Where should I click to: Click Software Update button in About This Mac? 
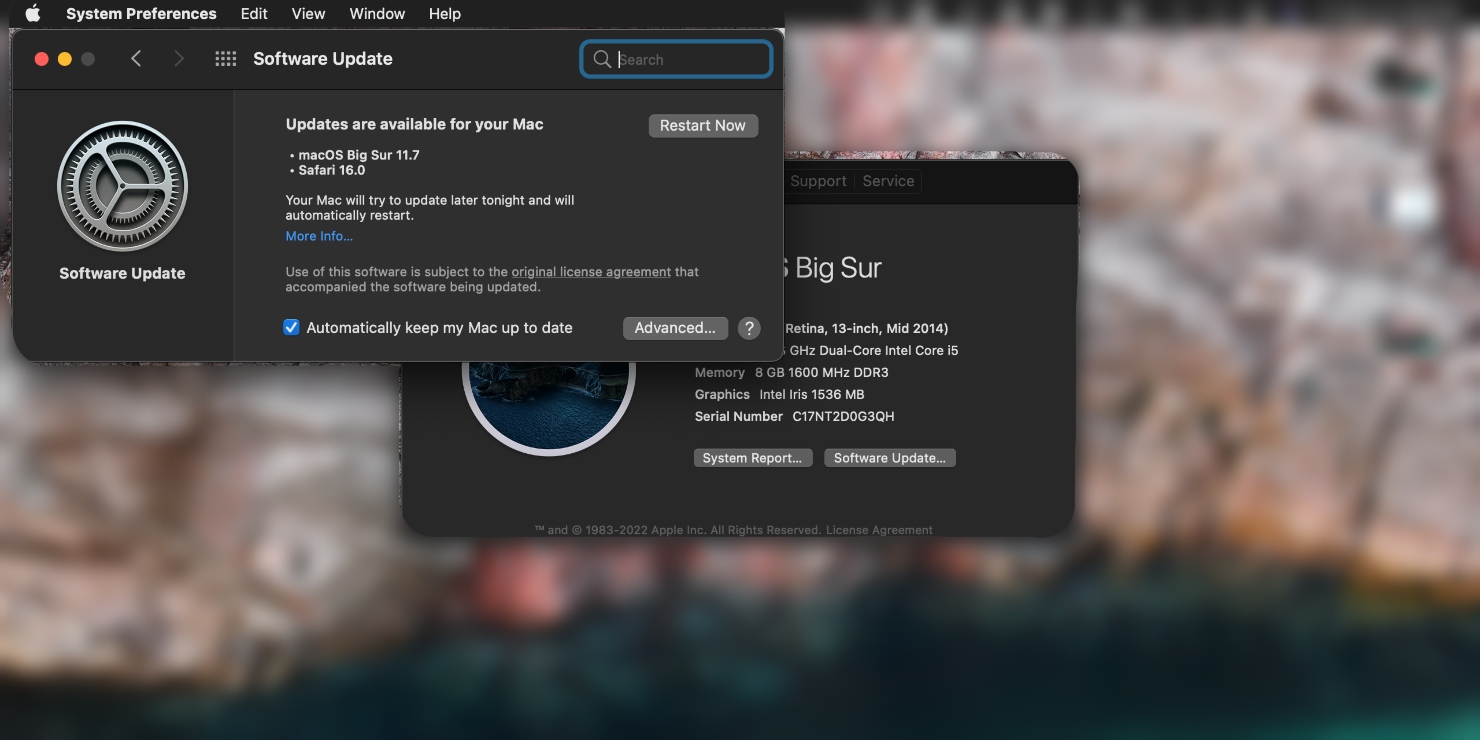pyautogui.click(x=890, y=458)
